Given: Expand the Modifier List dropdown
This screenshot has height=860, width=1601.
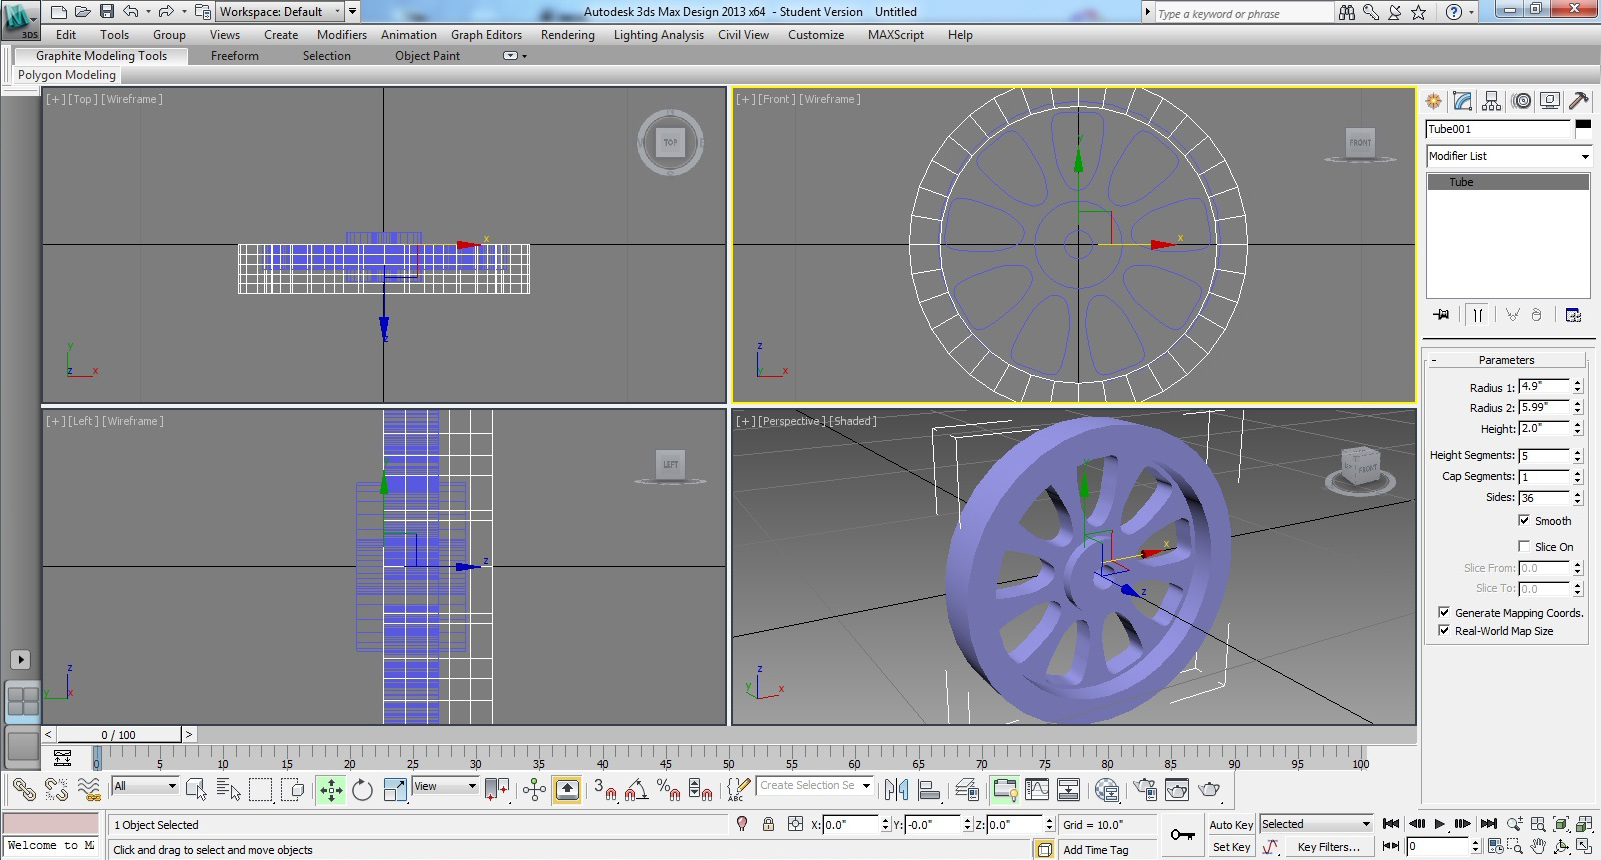Looking at the screenshot, I should click(1508, 156).
